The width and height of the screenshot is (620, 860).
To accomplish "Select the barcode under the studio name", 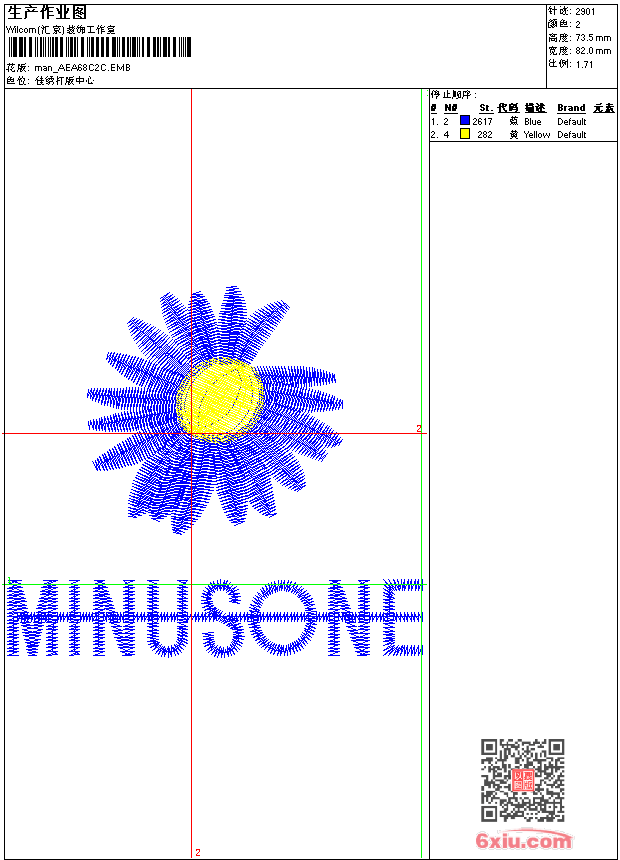I will coord(99,47).
